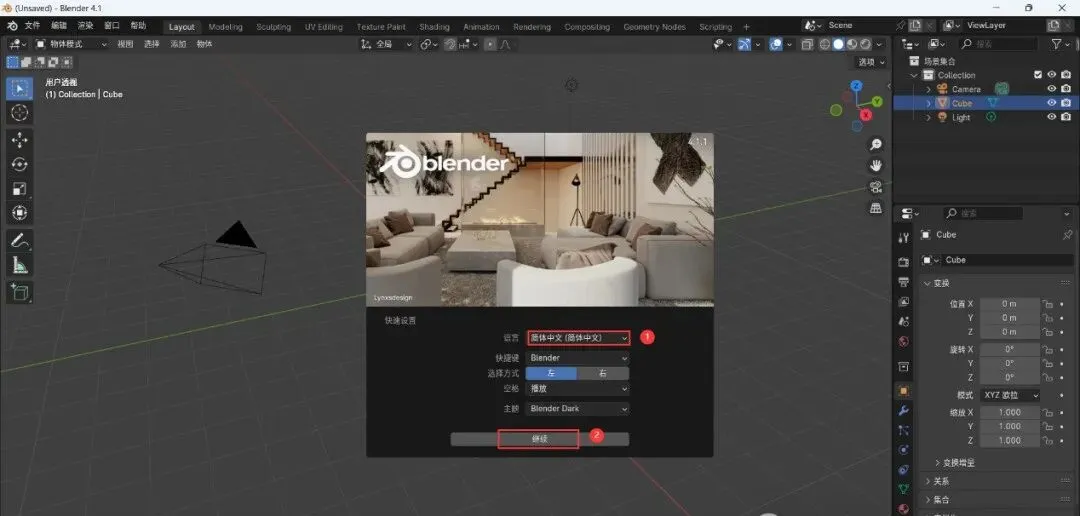
Task: Hide Cube with its eye icon
Action: tap(1052, 103)
